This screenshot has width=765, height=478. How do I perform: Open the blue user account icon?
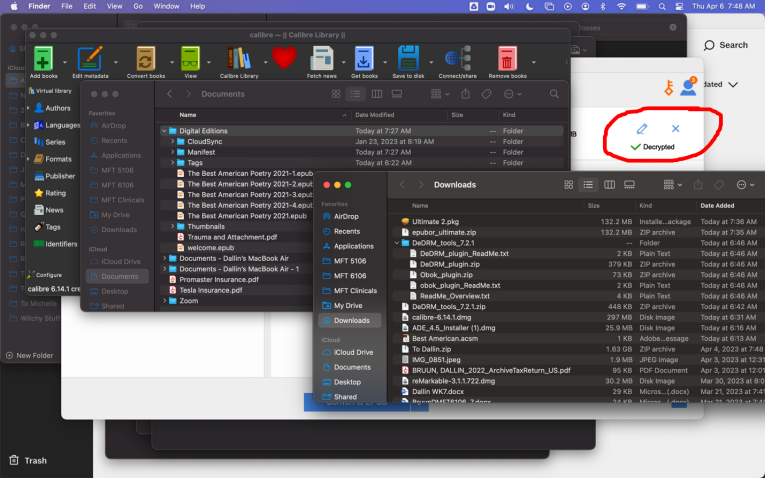coord(688,87)
